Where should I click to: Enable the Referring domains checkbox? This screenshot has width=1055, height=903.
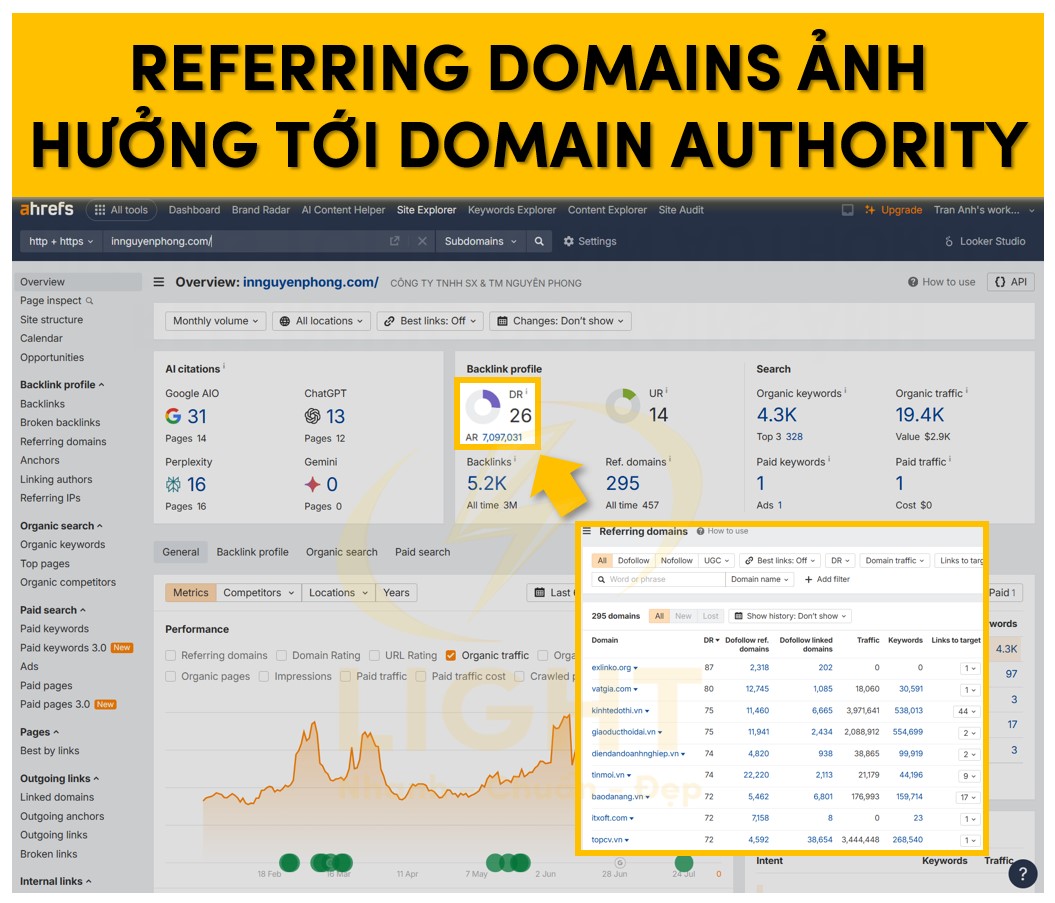tap(171, 655)
